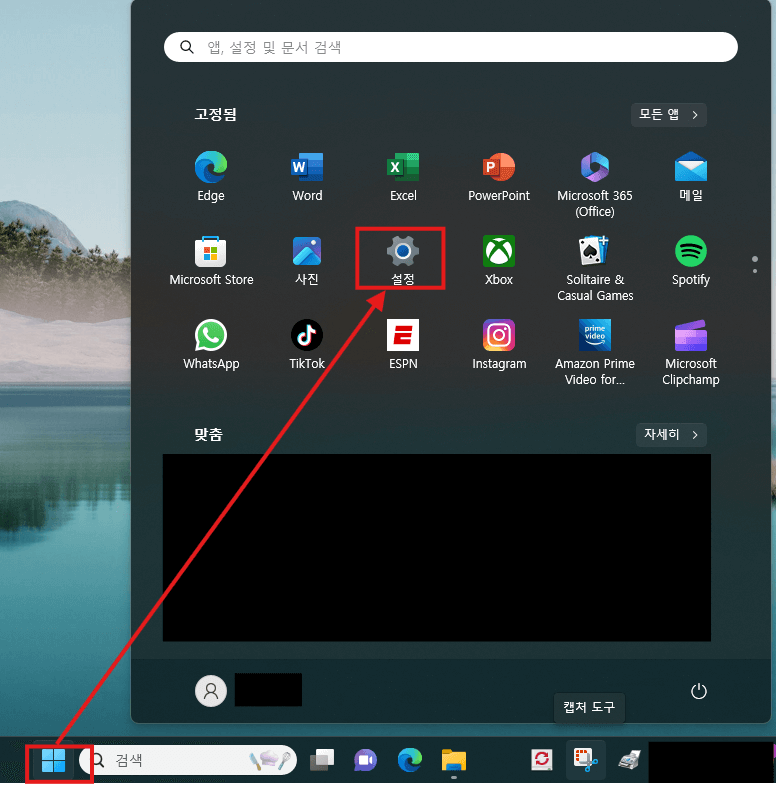Click the red refresh app on taskbar
Screen dimensions: 776x785
click(x=542, y=760)
